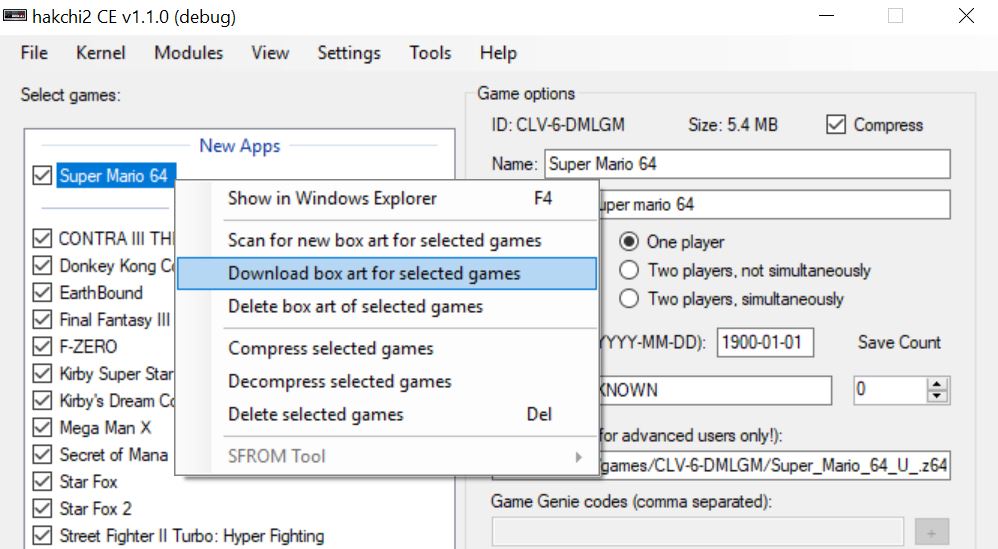
Task: Uncheck the EarthBound checkbox
Action: click(42, 293)
